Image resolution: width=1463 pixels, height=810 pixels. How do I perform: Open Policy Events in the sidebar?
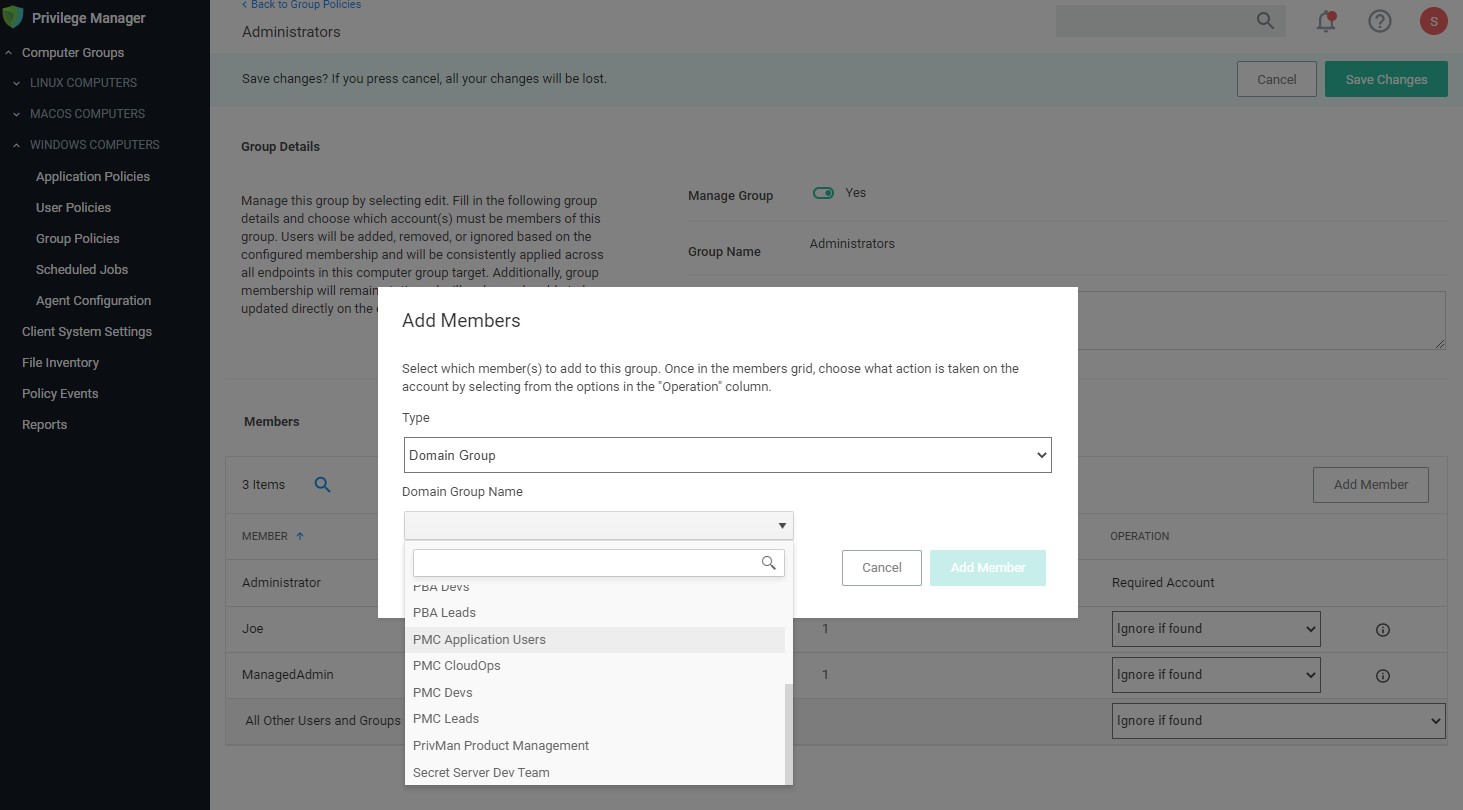60,393
